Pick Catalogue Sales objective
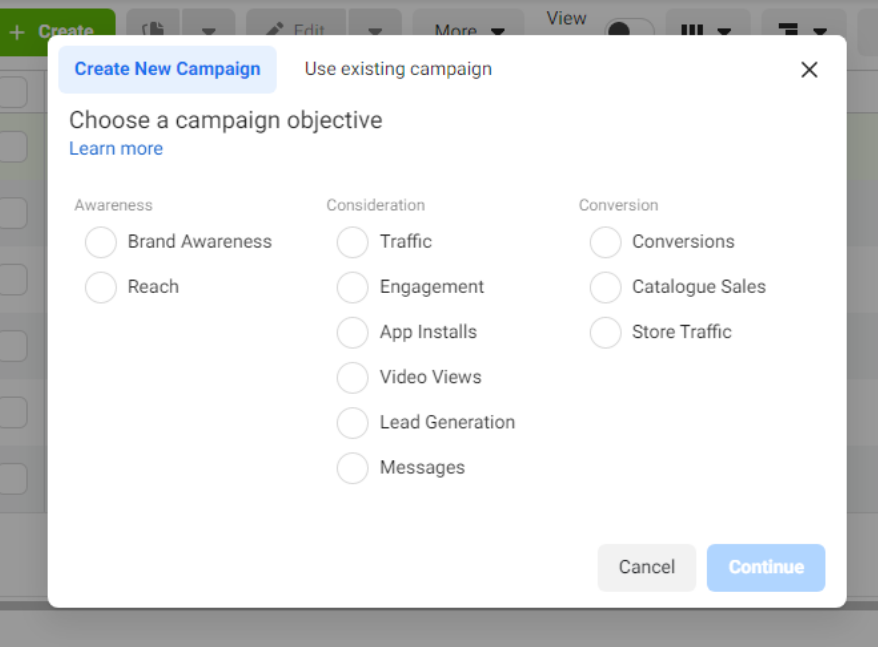The width and height of the screenshot is (878, 647). click(x=605, y=287)
